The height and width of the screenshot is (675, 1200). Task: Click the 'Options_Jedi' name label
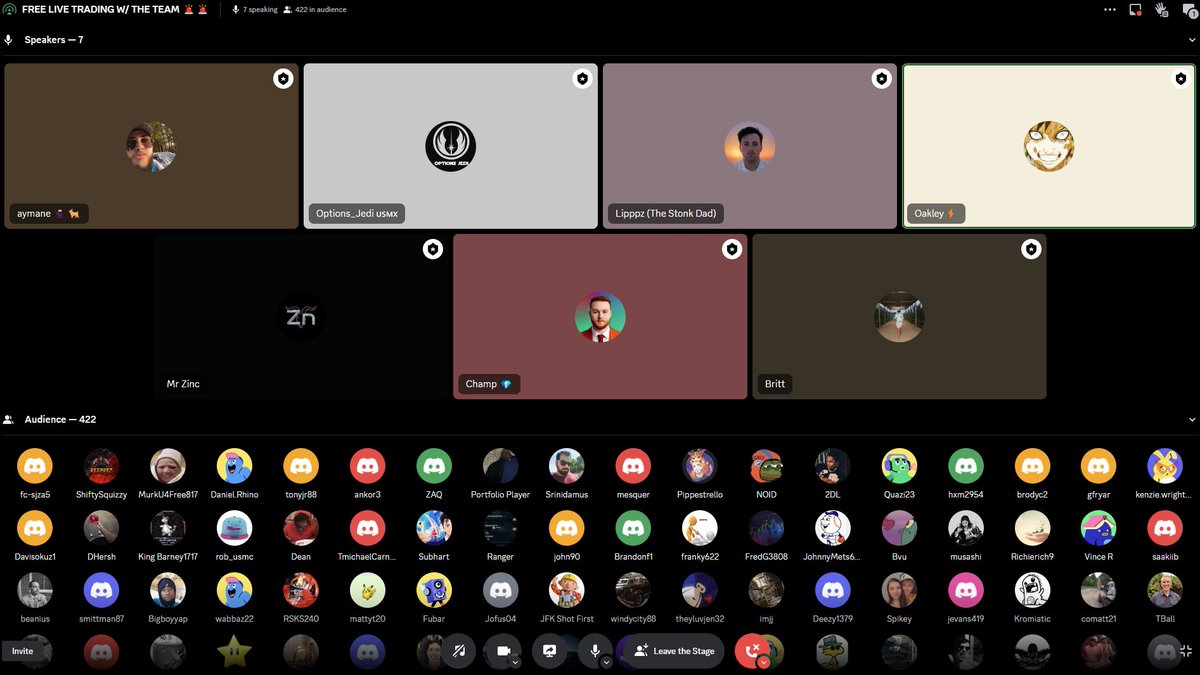[x=357, y=213]
